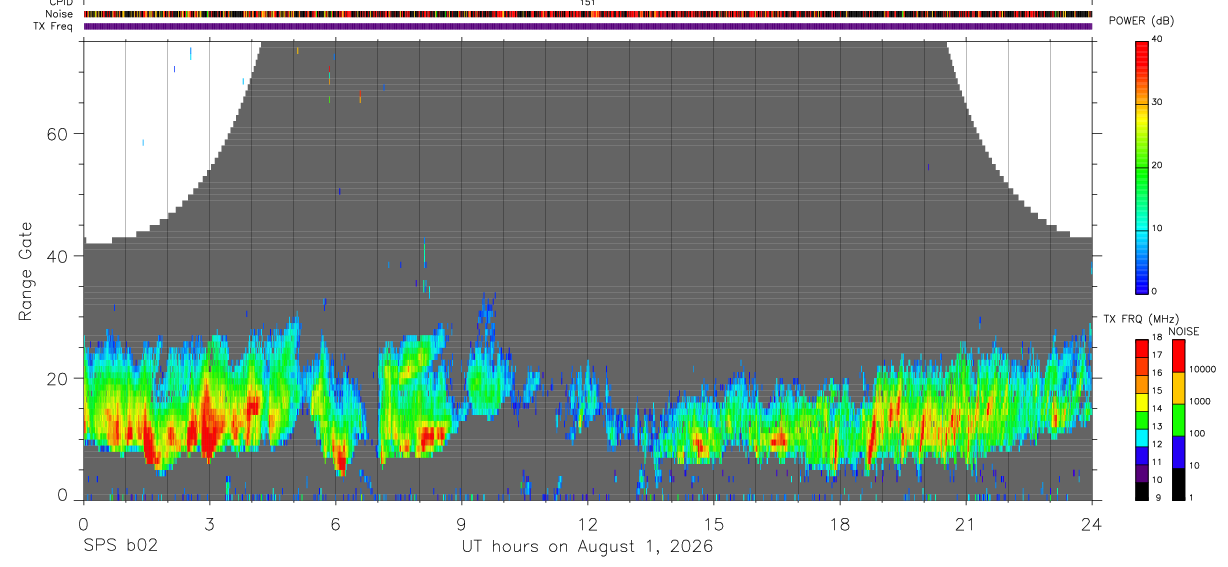Click the 18 hour tick label
The image size is (1228, 567).
839,524
